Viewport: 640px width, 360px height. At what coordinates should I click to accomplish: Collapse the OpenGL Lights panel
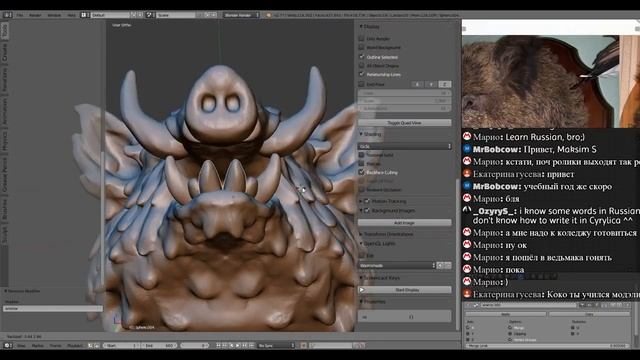coord(361,244)
